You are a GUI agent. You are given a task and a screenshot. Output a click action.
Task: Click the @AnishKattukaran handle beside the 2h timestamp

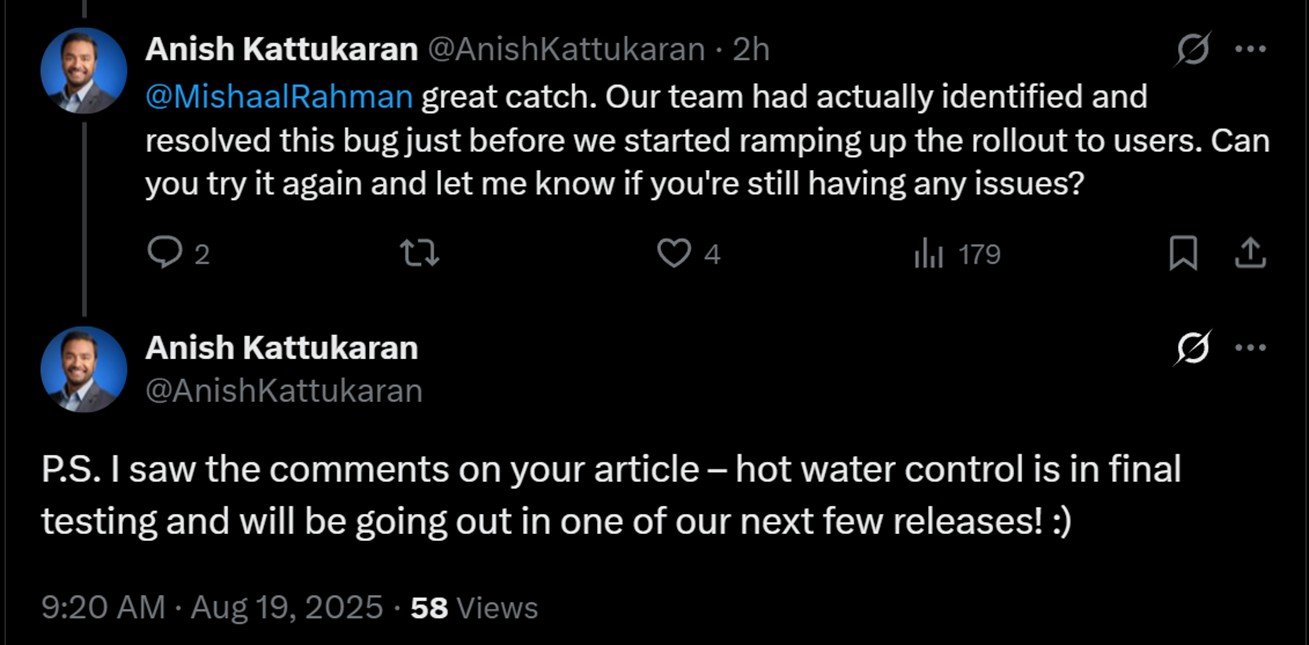coord(566,49)
